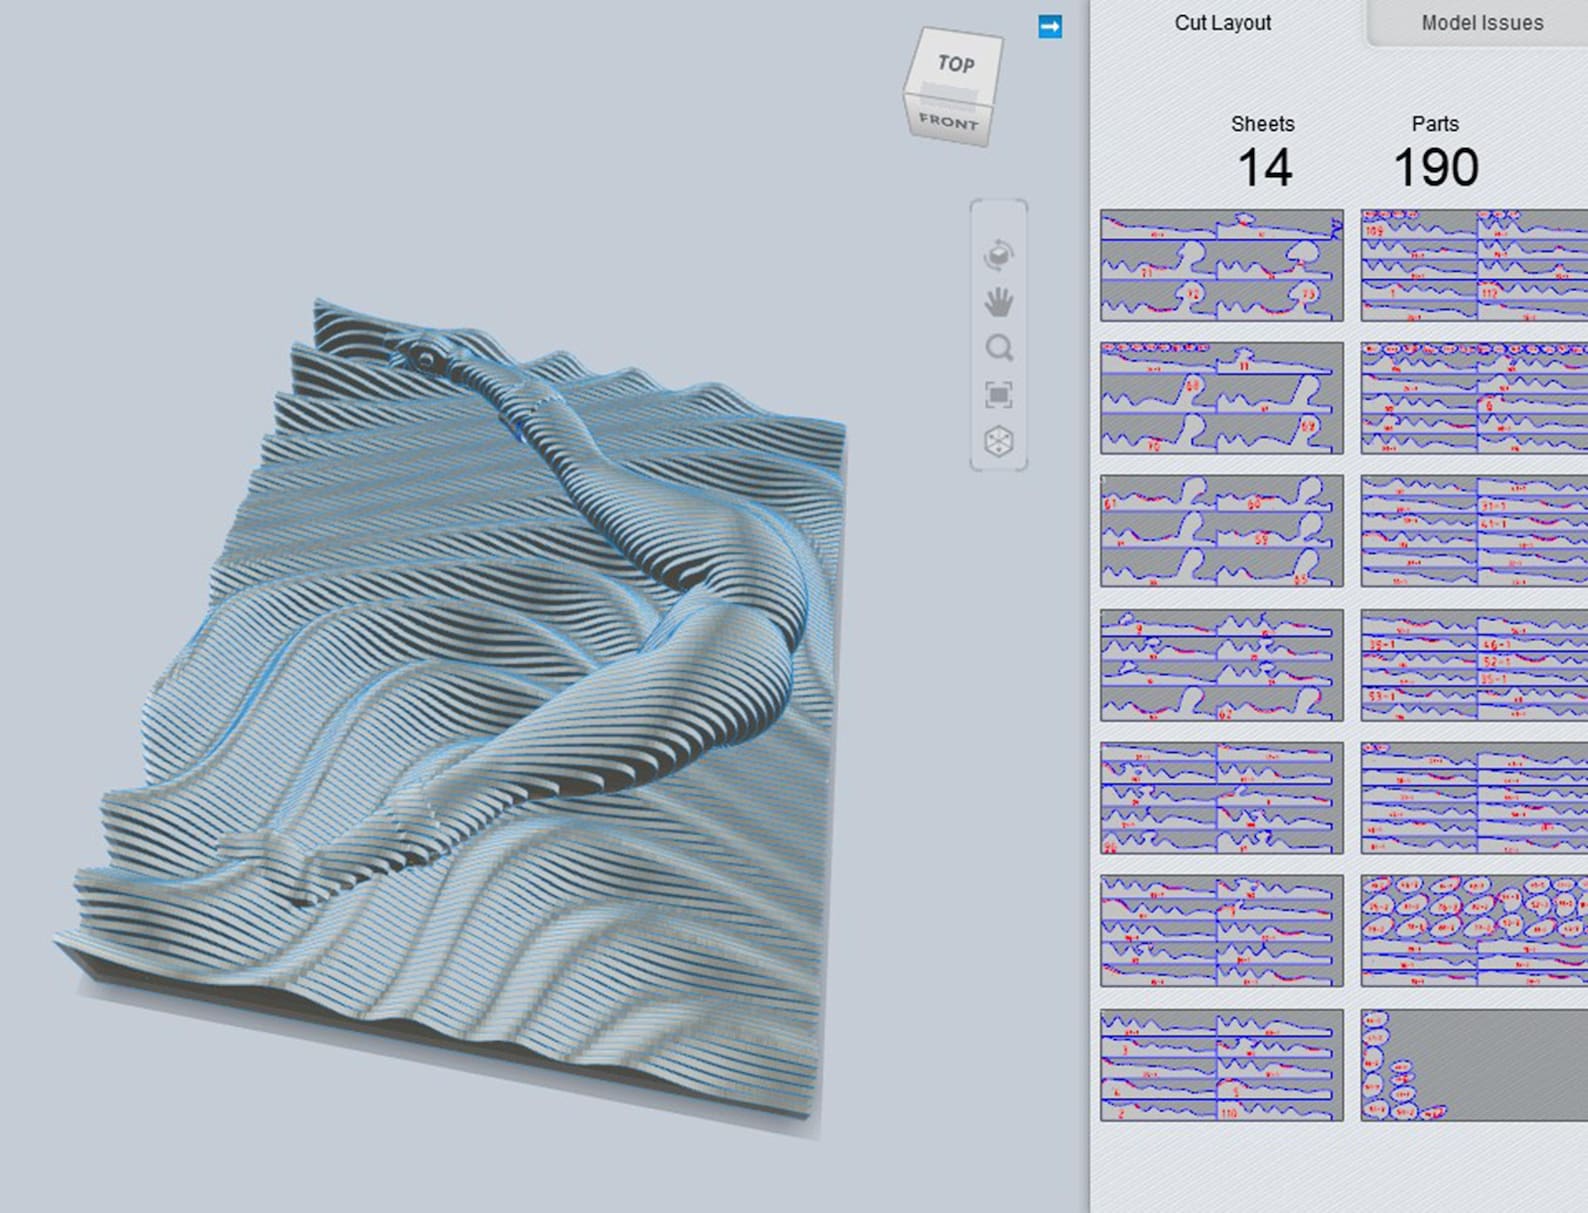1588x1213 pixels.
Task: Click the Sheets count value 14
Action: [1264, 168]
